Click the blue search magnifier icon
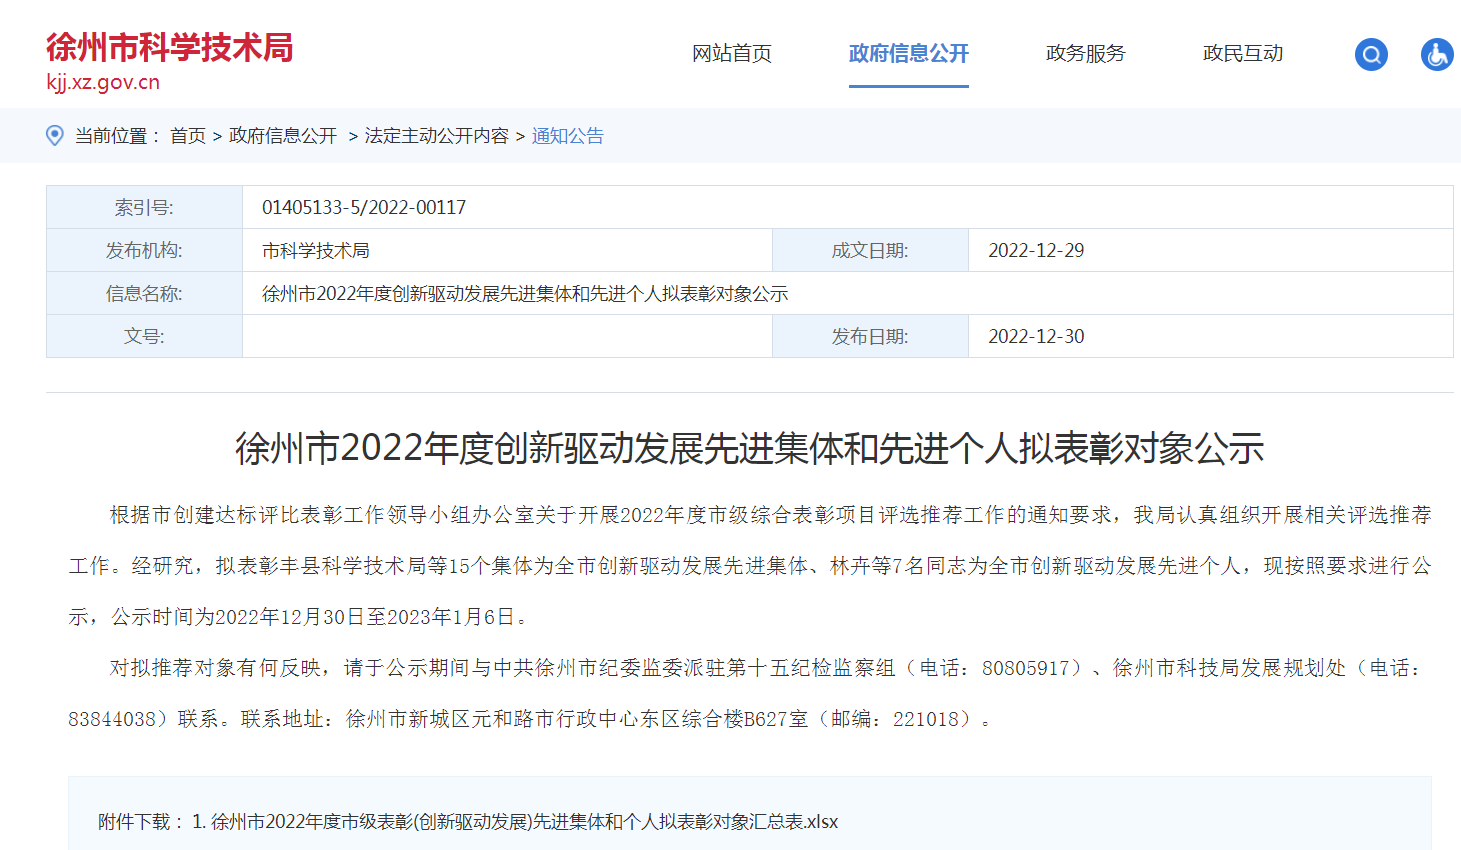Screen dimensions: 1461x850 [1371, 54]
